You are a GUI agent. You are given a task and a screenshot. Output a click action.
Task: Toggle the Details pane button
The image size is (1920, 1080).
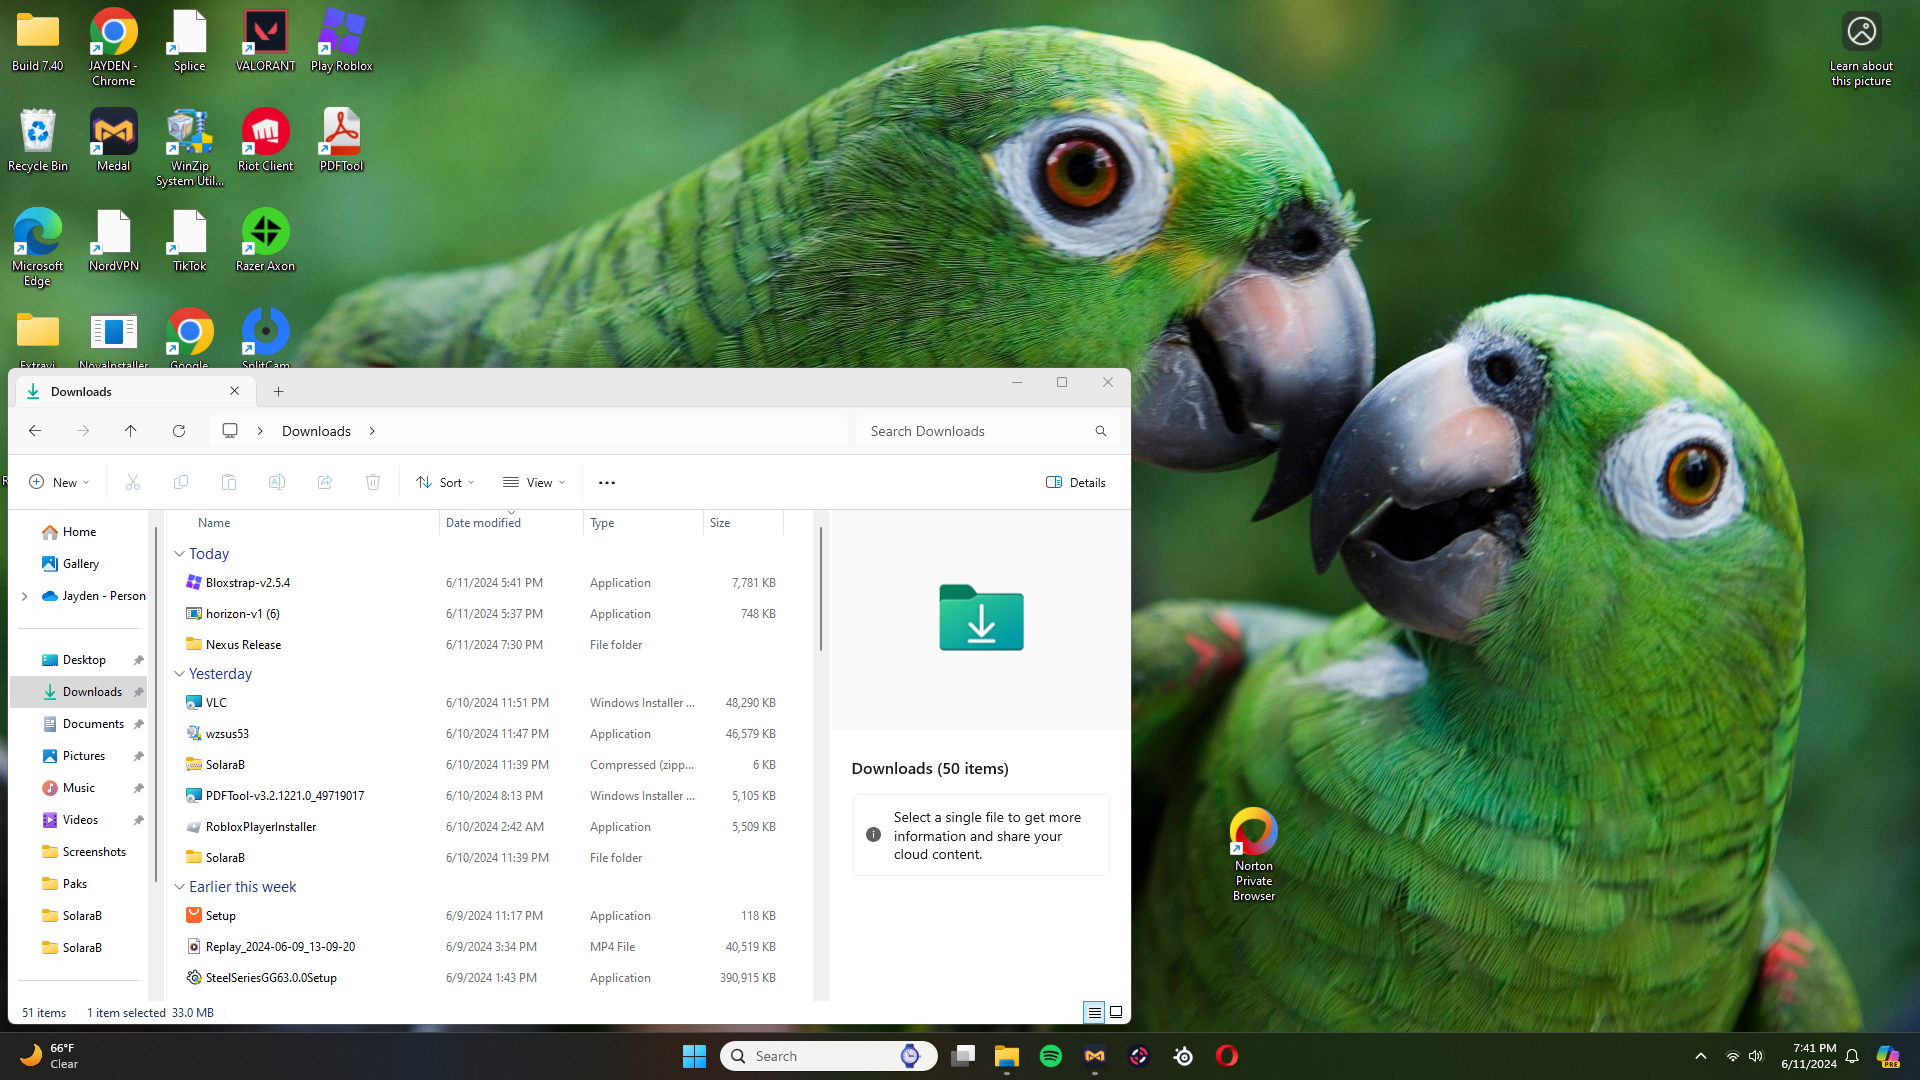click(x=1076, y=483)
